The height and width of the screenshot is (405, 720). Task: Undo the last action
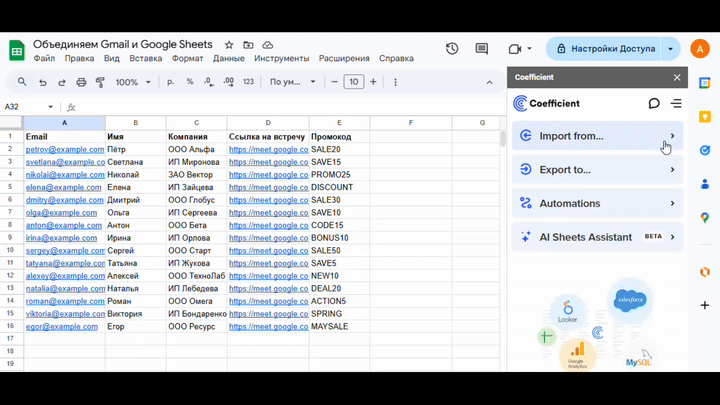pyautogui.click(x=43, y=82)
